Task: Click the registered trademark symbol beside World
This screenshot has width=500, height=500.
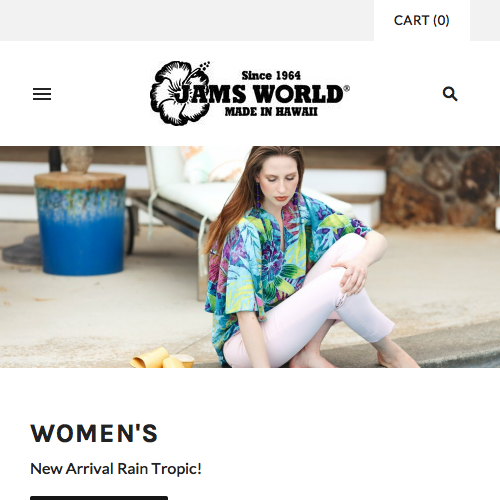Action: pyautogui.click(x=347, y=89)
